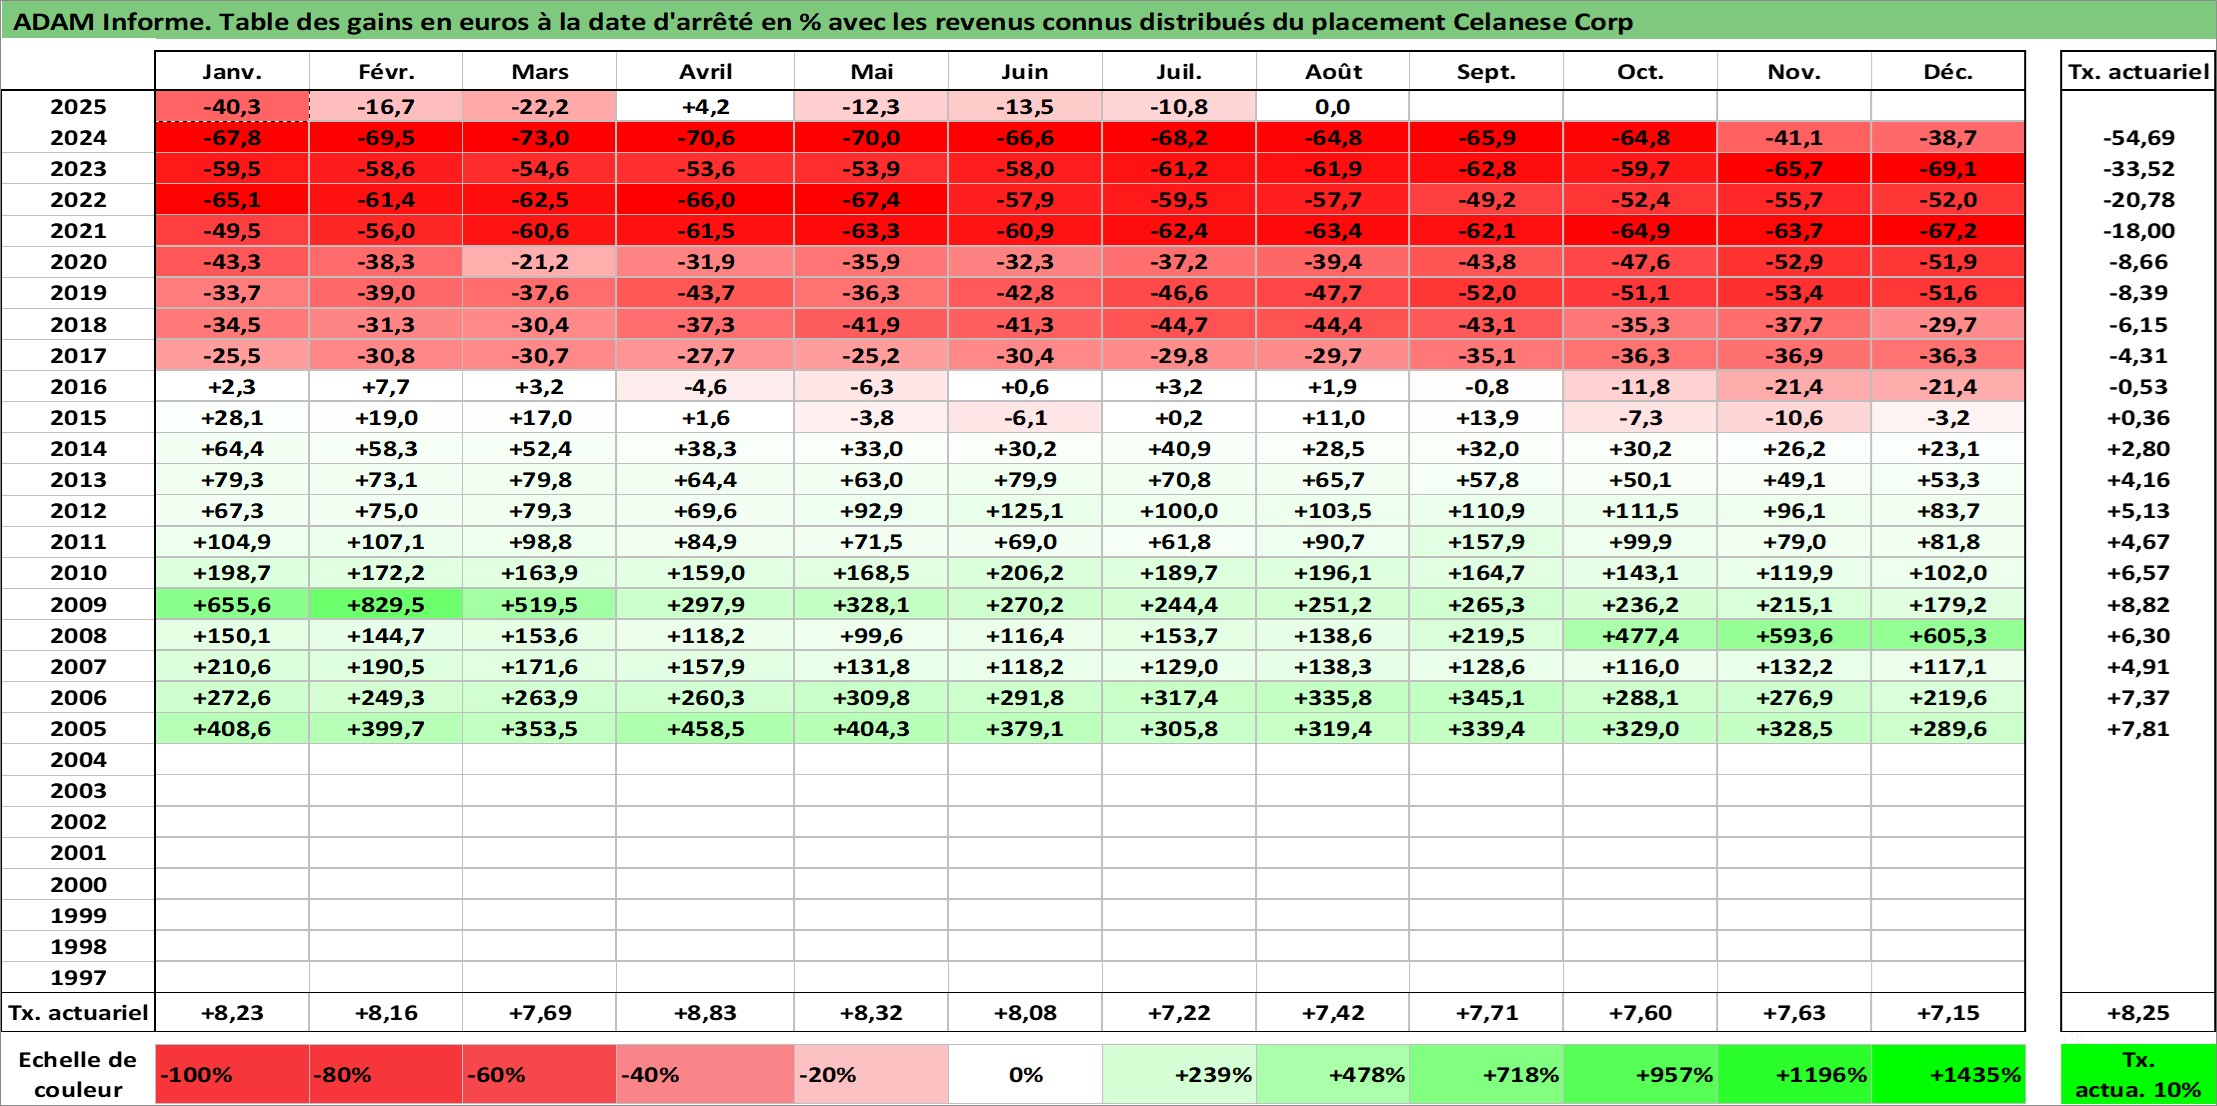2217x1106 pixels.
Task: Select the 2024 November cell -41,1
Action: click(x=1794, y=137)
